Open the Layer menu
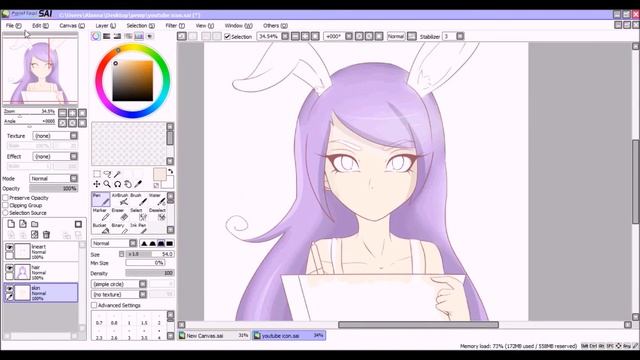Image resolution: width=640 pixels, height=360 pixels. (106, 25)
